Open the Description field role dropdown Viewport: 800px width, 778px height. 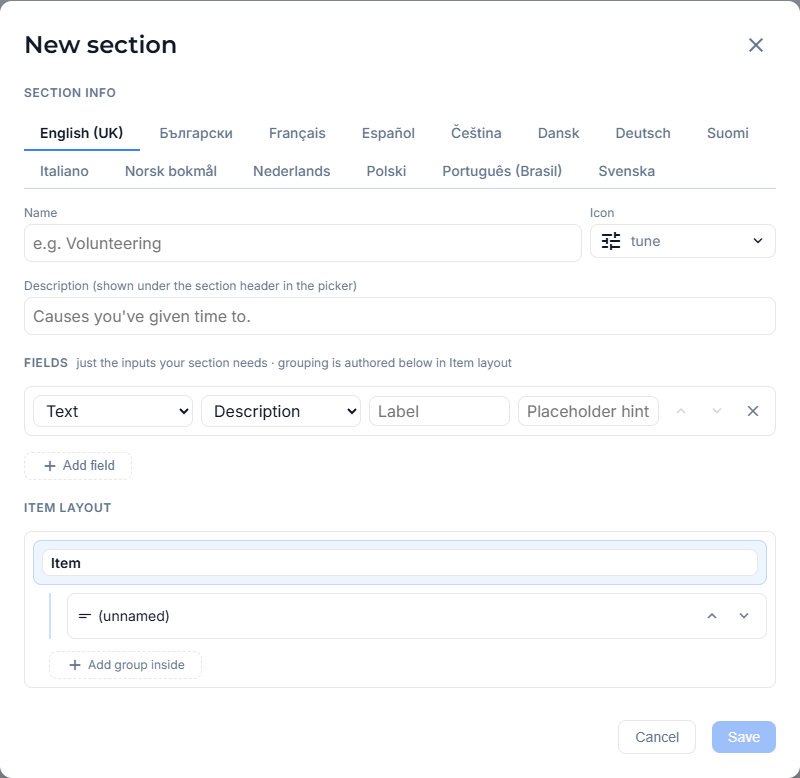pyautogui.click(x=281, y=411)
